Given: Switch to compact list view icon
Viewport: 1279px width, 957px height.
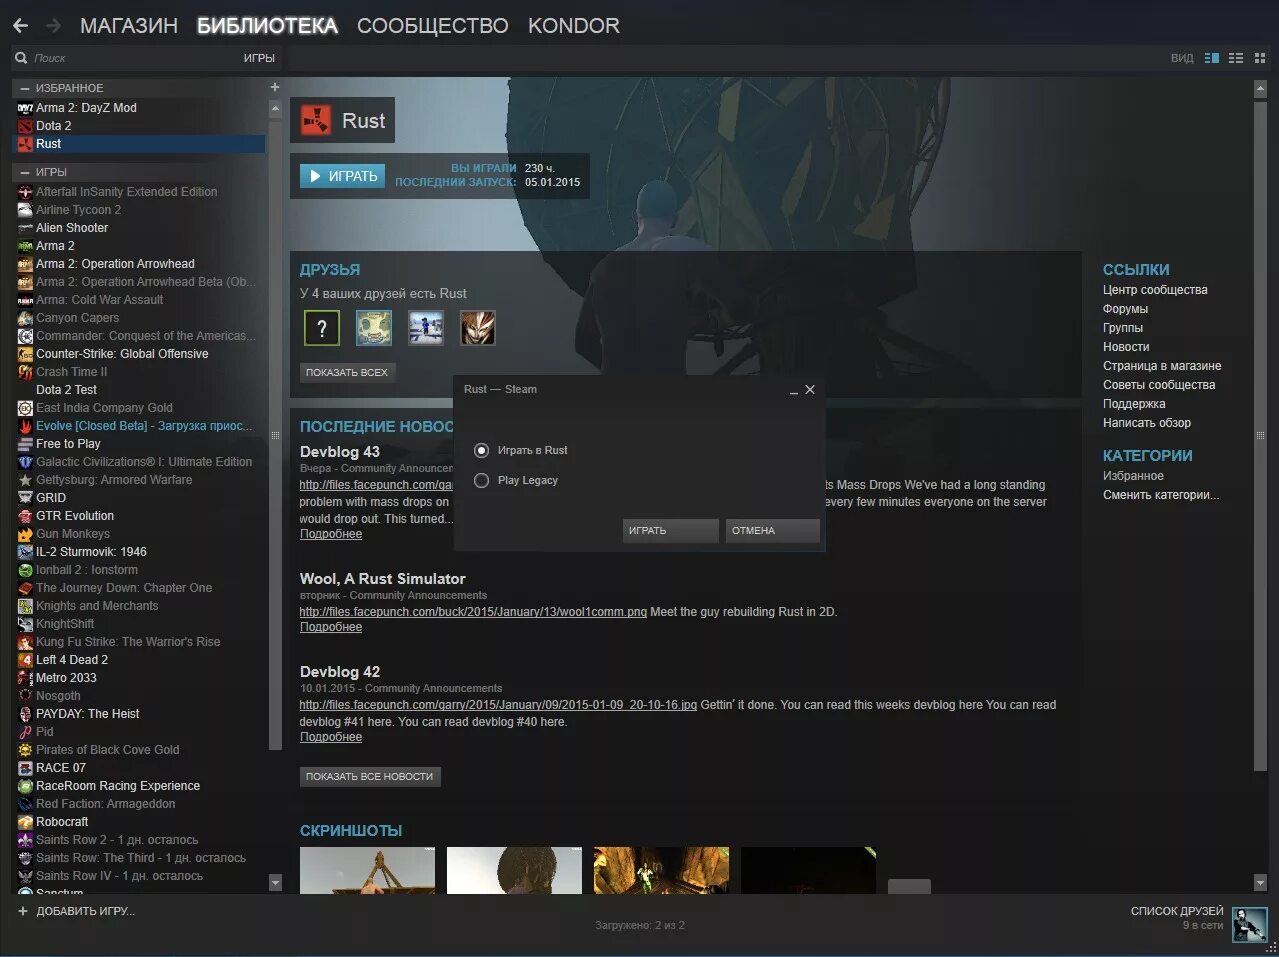Looking at the screenshot, I should (1236, 58).
